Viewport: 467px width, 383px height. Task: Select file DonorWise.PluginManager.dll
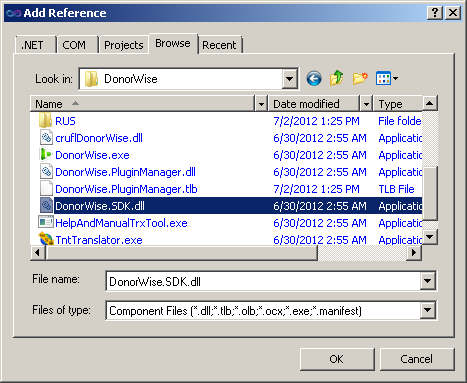click(125, 172)
